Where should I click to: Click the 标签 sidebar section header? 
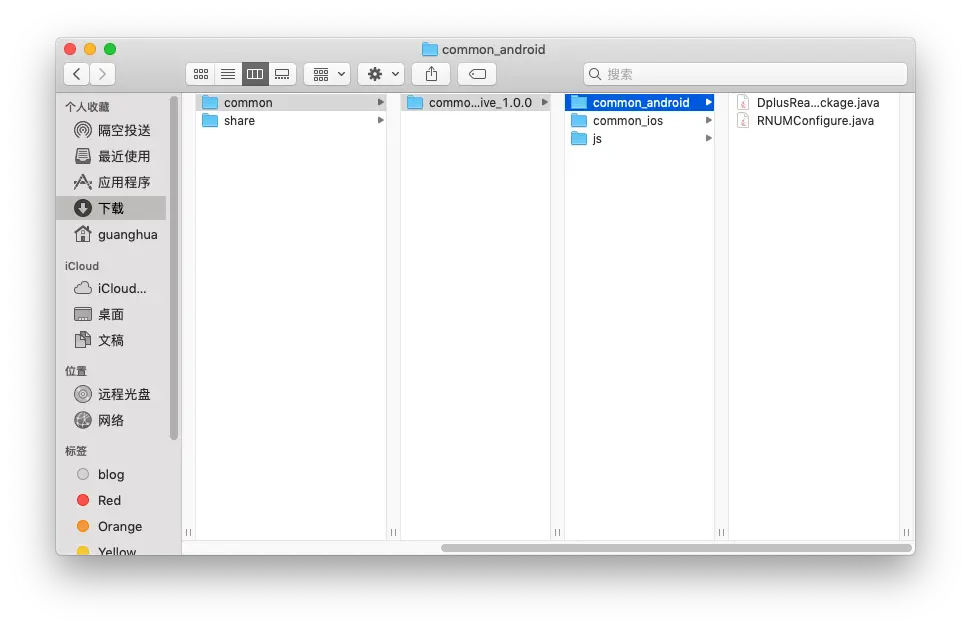coord(76,451)
